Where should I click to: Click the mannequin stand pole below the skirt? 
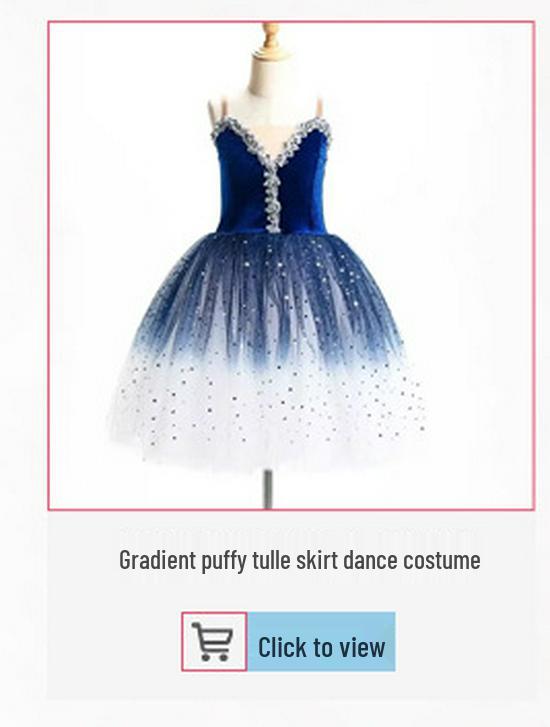(268, 489)
